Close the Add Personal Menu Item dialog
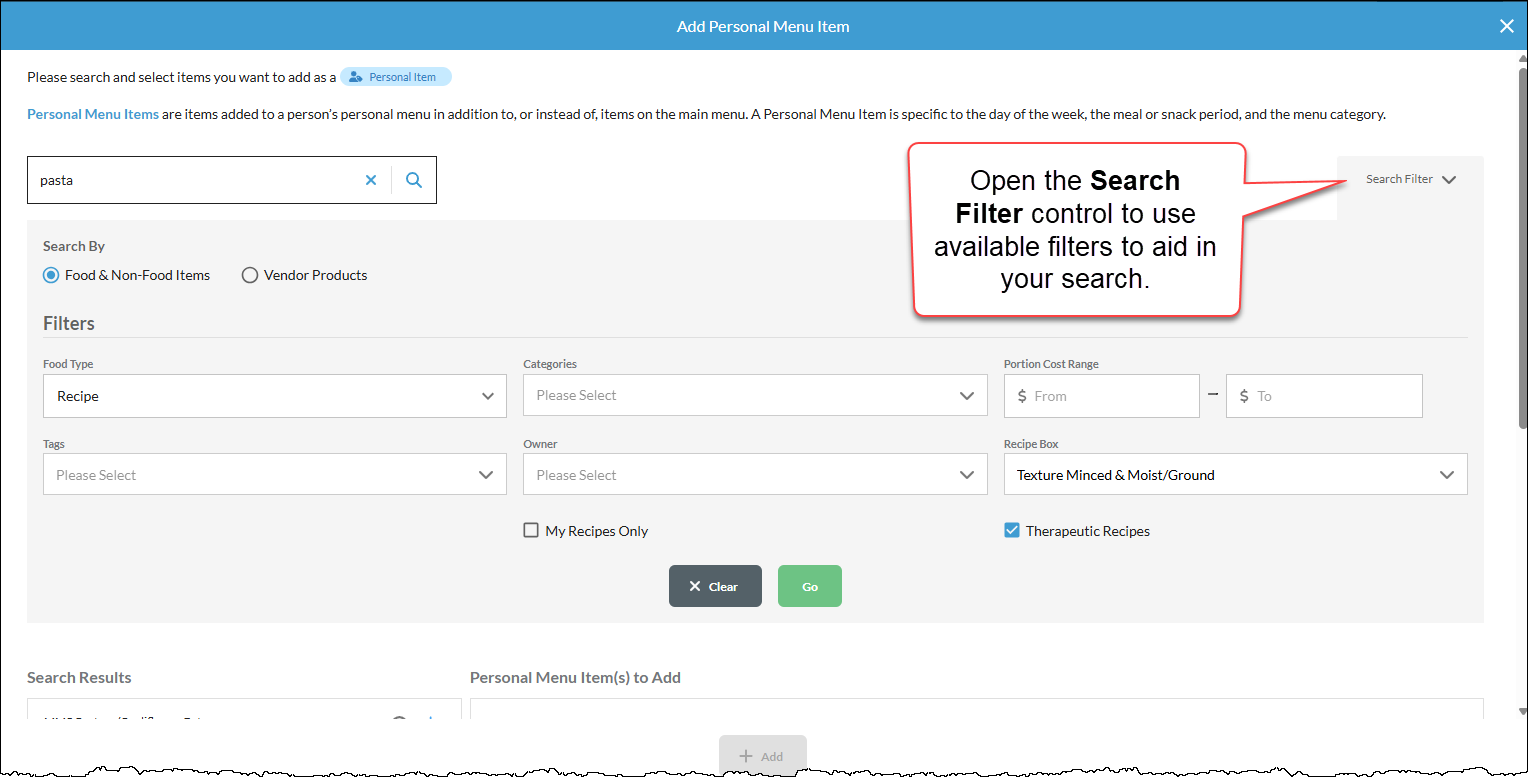Viewport: 1528px width, 777px height. (x=1507, y=26)
